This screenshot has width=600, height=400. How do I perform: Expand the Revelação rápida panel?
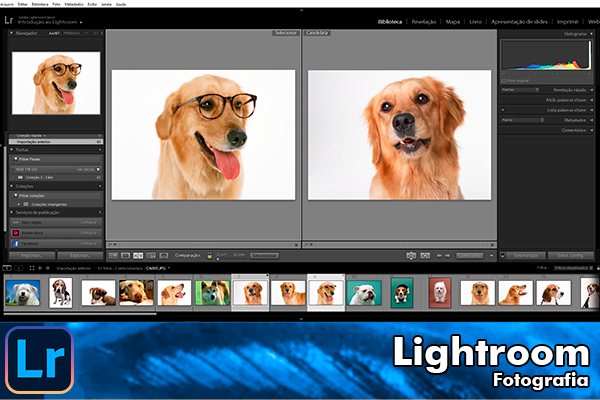pos(592,90)
